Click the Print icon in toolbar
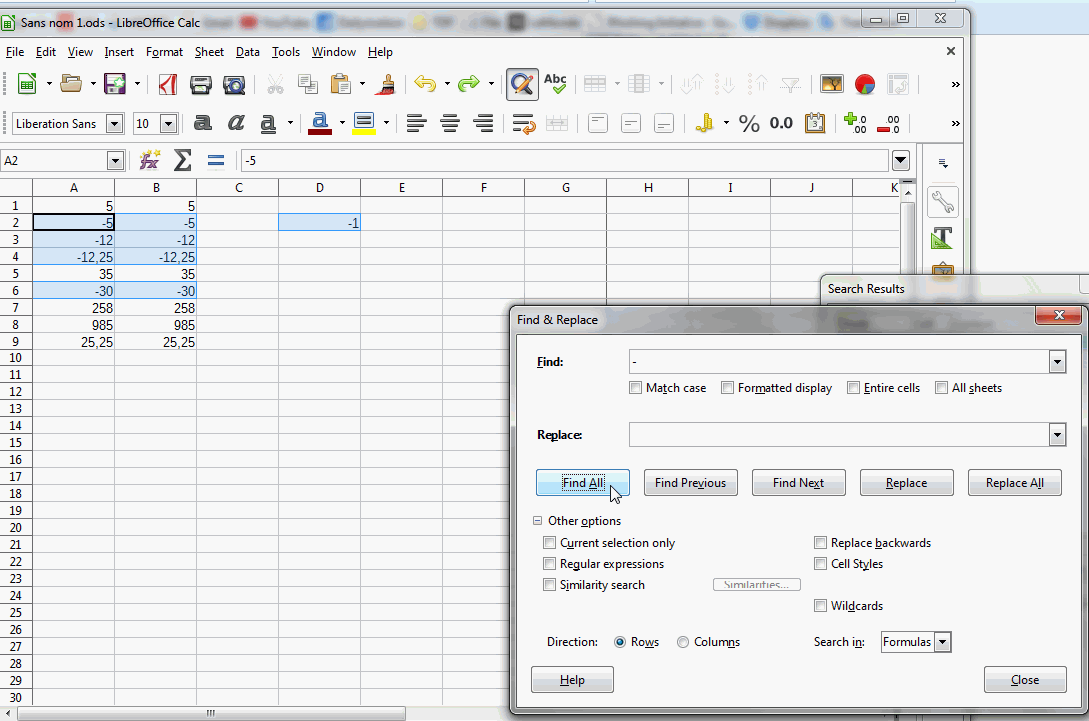Image resolution: width=1089 pixels, height=721 pixels. pos(201,84)
